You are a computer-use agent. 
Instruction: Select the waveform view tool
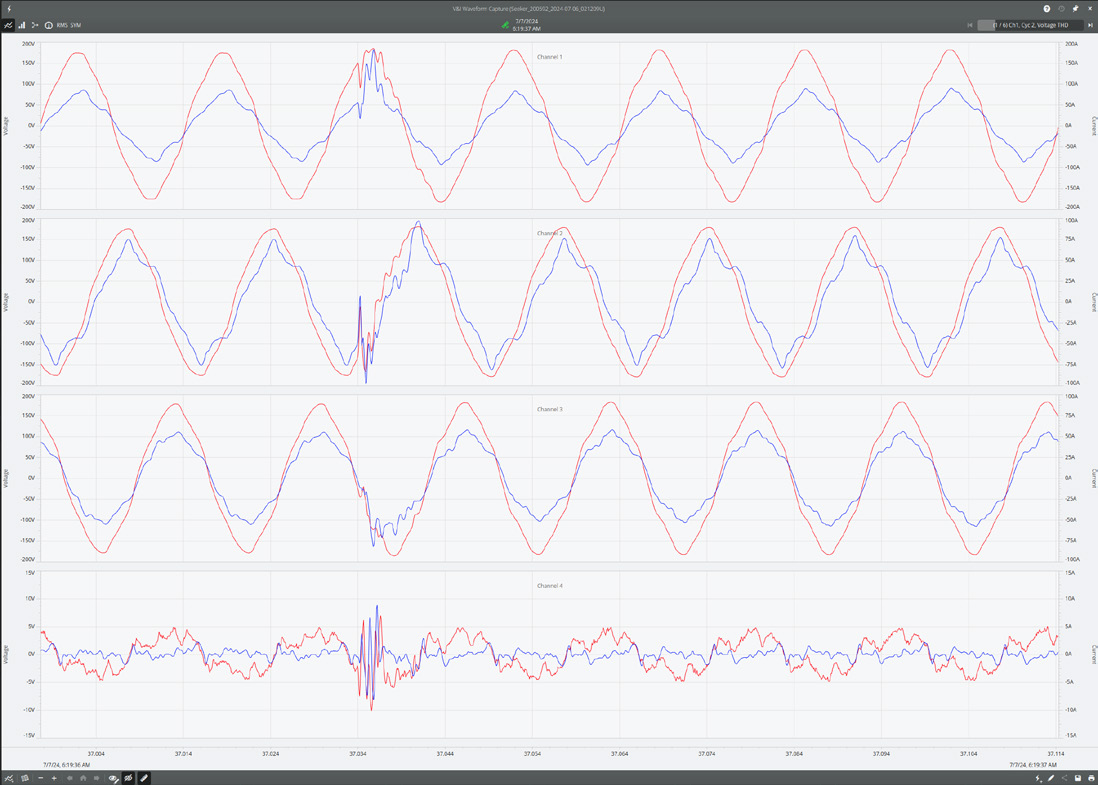point(9,25)
